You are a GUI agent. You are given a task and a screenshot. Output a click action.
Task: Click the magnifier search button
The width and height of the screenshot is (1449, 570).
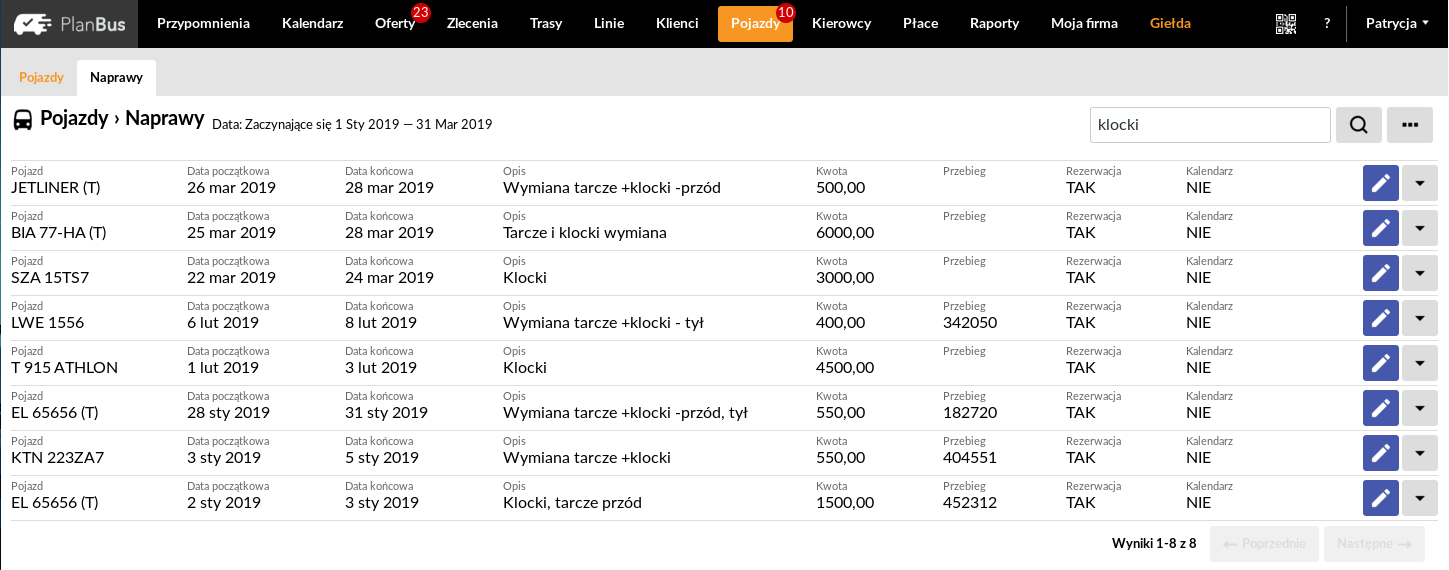tap(1358, 125)
